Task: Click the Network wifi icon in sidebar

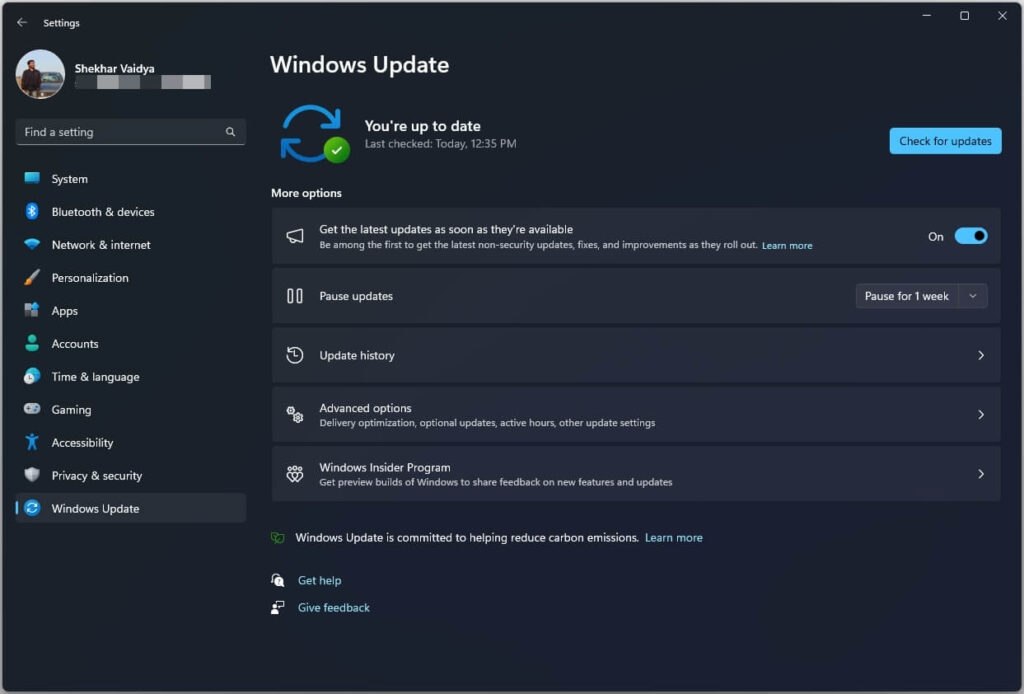Action: [x=32, y=244]
